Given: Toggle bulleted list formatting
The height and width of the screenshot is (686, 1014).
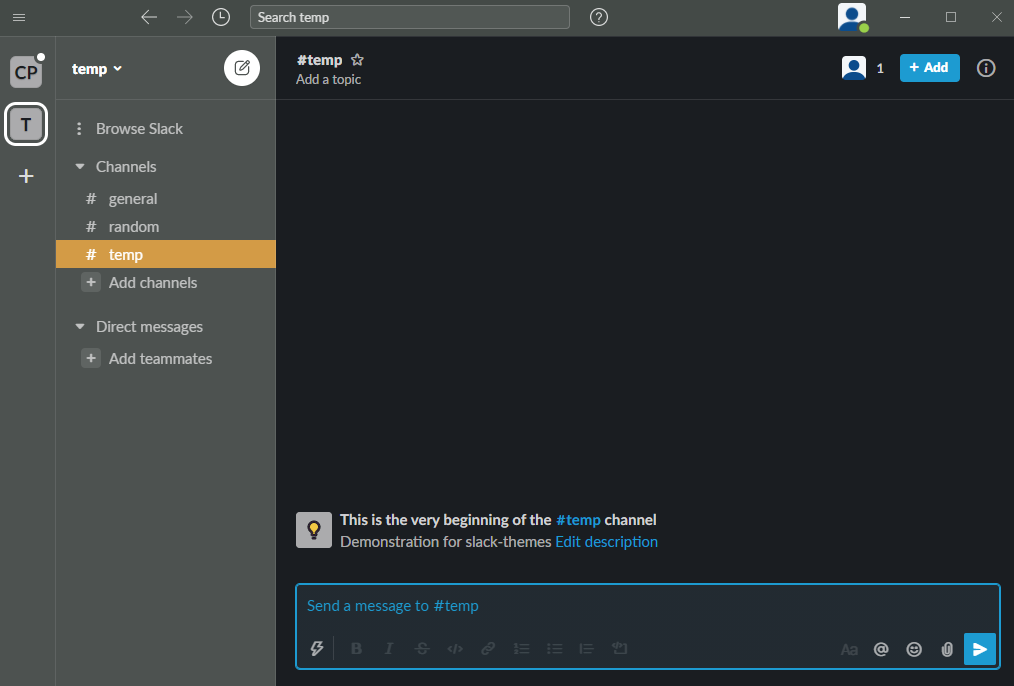Looking at the screenshot, I should coord(554,648).
